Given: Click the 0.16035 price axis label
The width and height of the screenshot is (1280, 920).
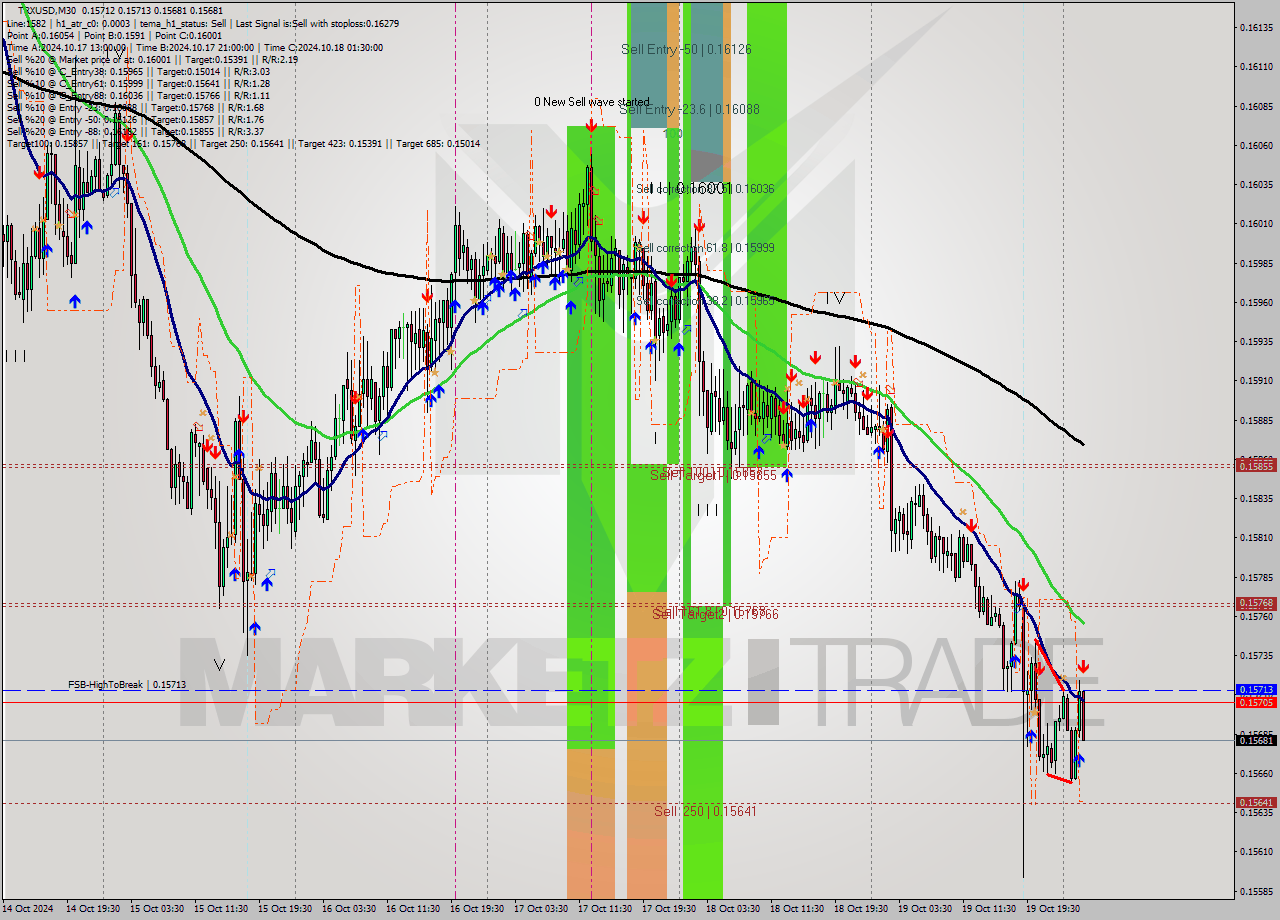Looking at the screenshot, I should pos(1256,184).
